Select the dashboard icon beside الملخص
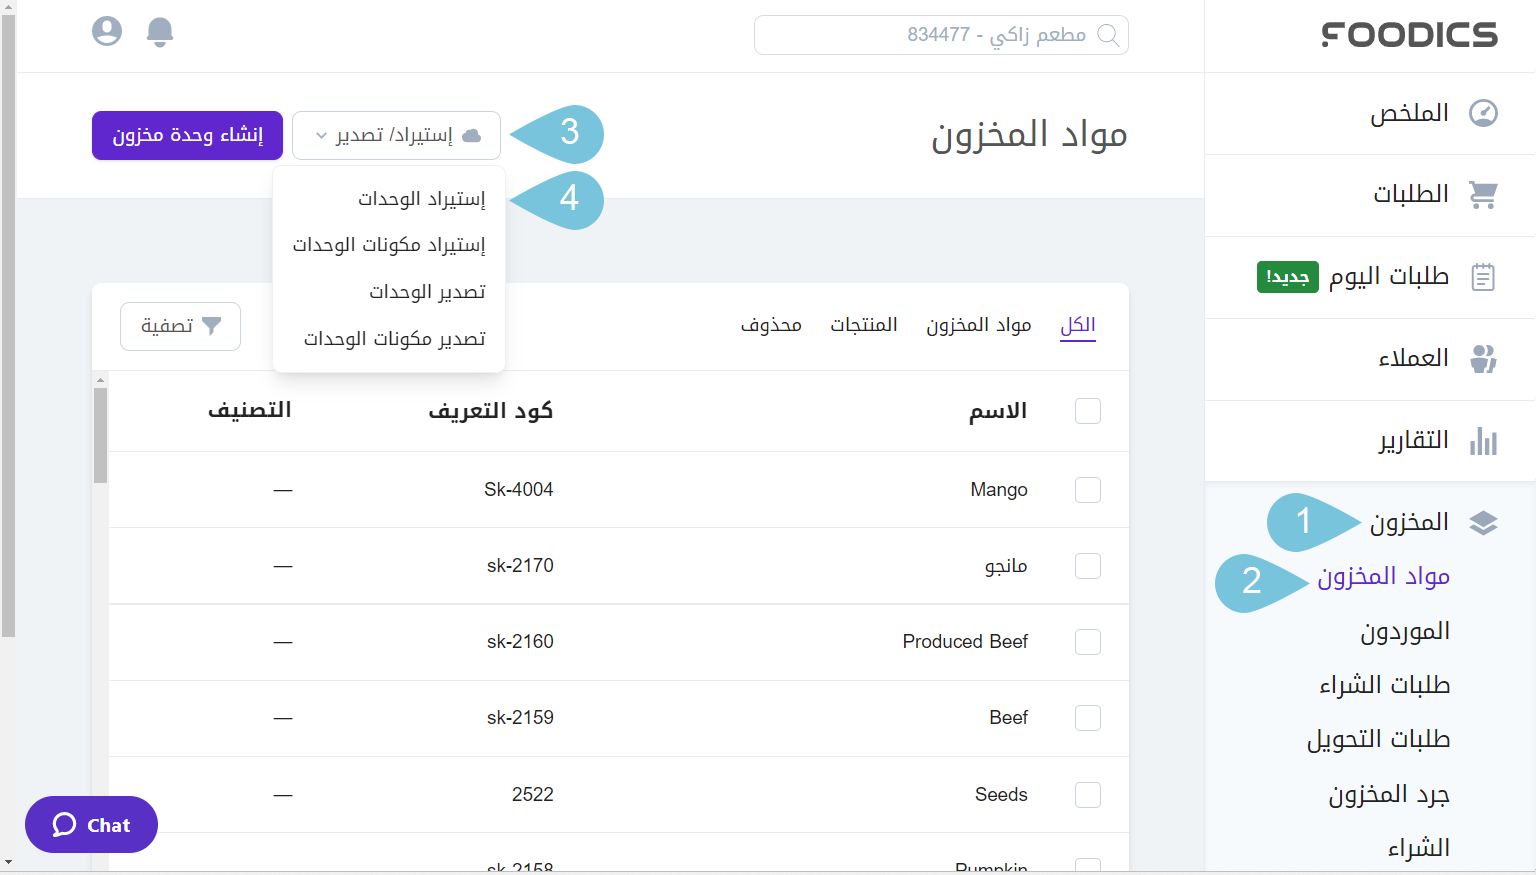This screenshot has width=1536, height=875. pos(1484,112)
